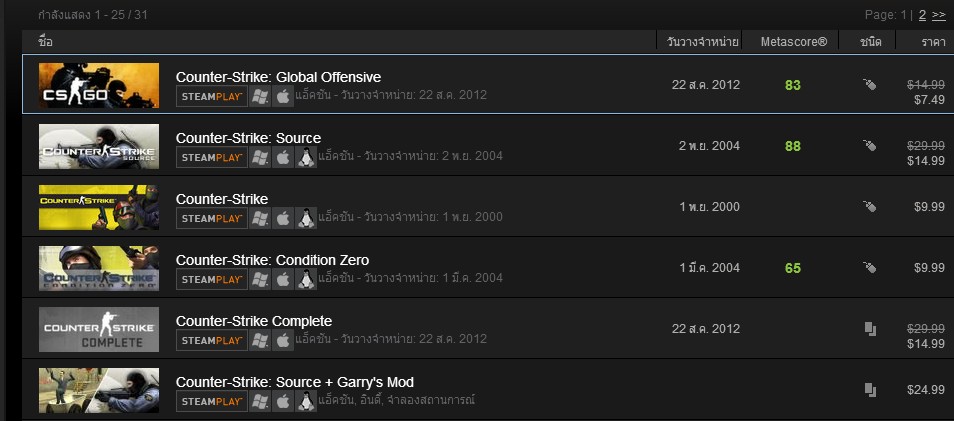Screen dimensions: 954x421
Task: Click Apple Mac icon for Counter-Strike: Condition Zero
Action: 283,279
